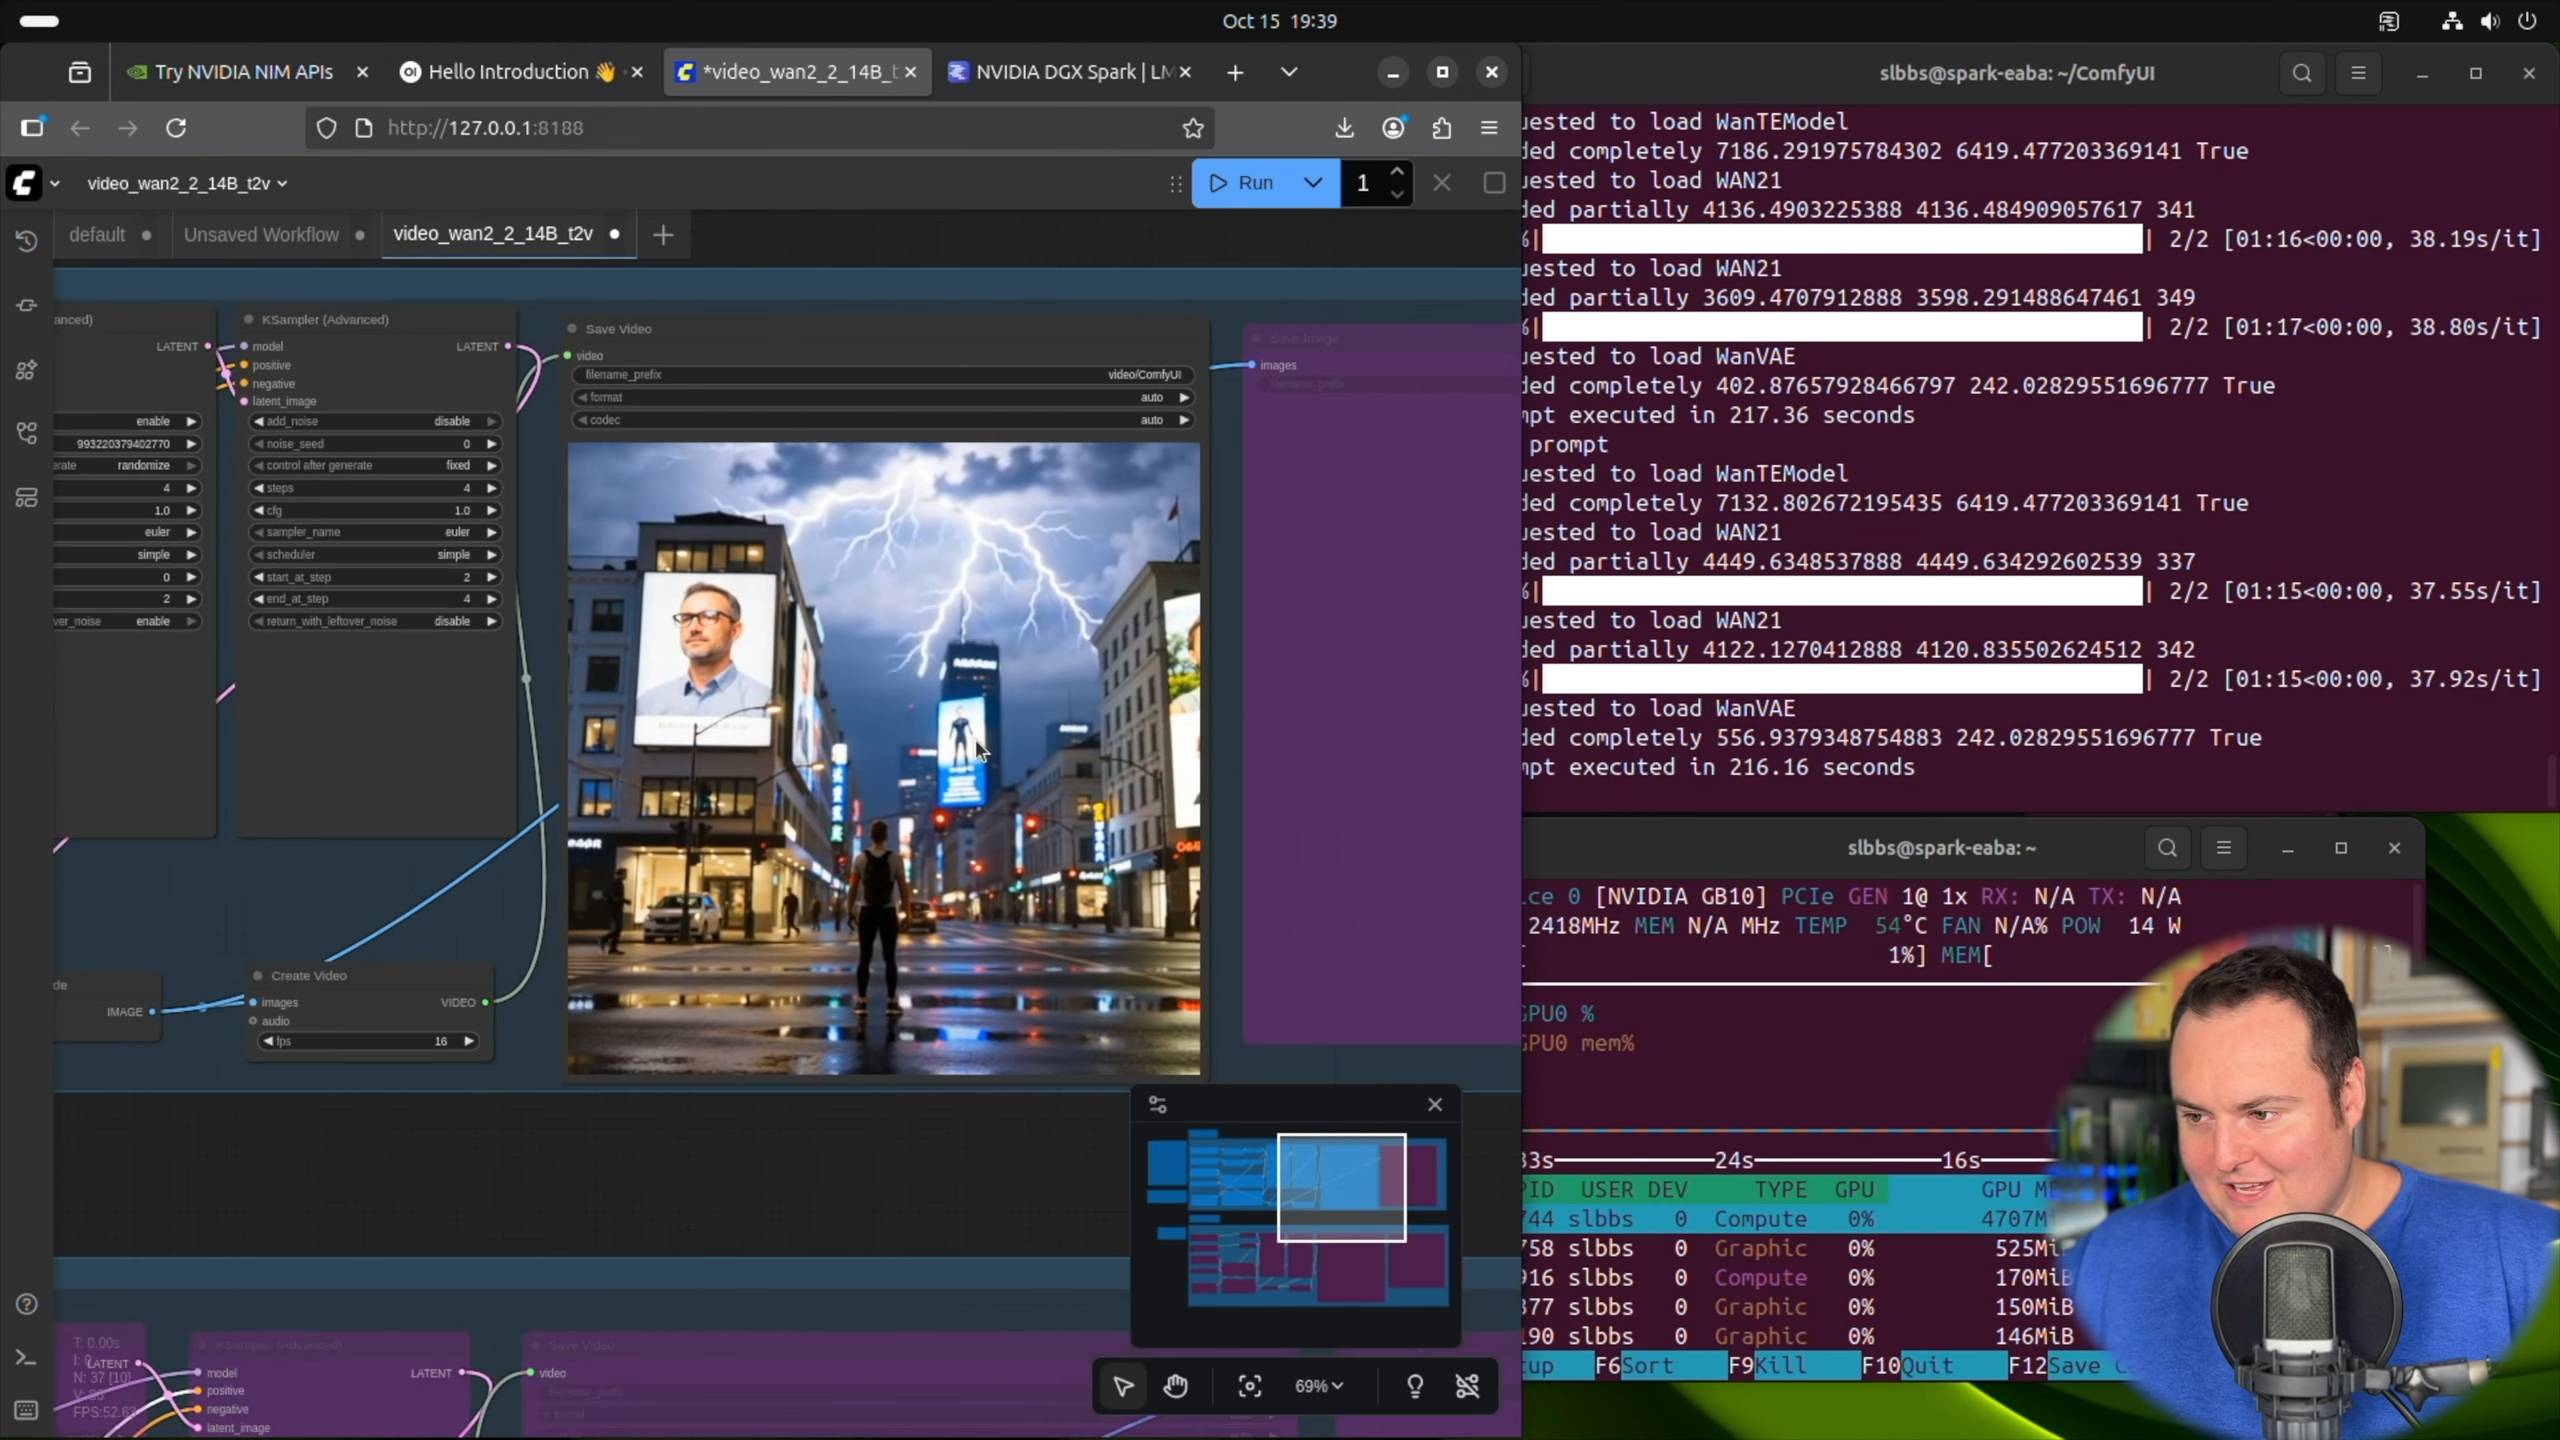The height and width of the screenshot is (1440, 2560).
Task: Open minimap settings sliders icon
Action: pos(1158,1104)
